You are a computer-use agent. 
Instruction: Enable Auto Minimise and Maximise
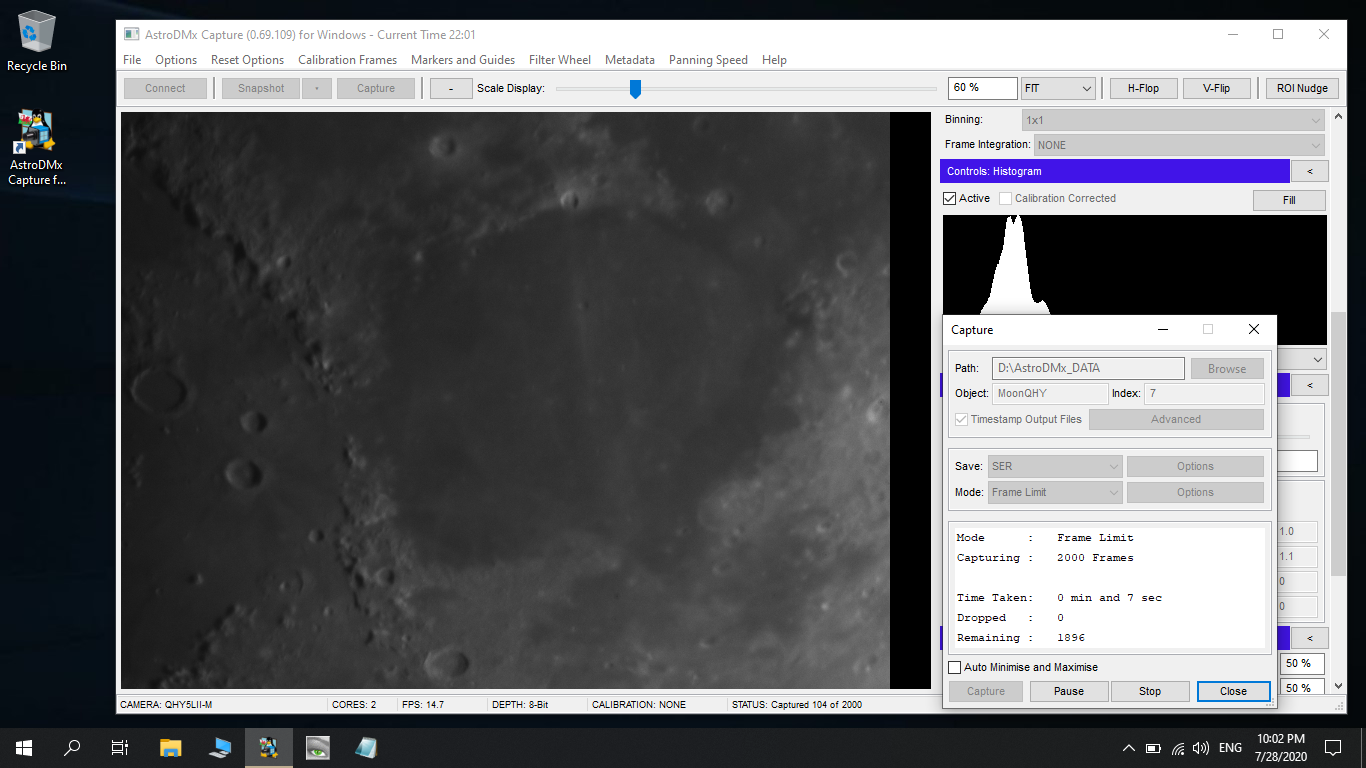coord(955,667)
